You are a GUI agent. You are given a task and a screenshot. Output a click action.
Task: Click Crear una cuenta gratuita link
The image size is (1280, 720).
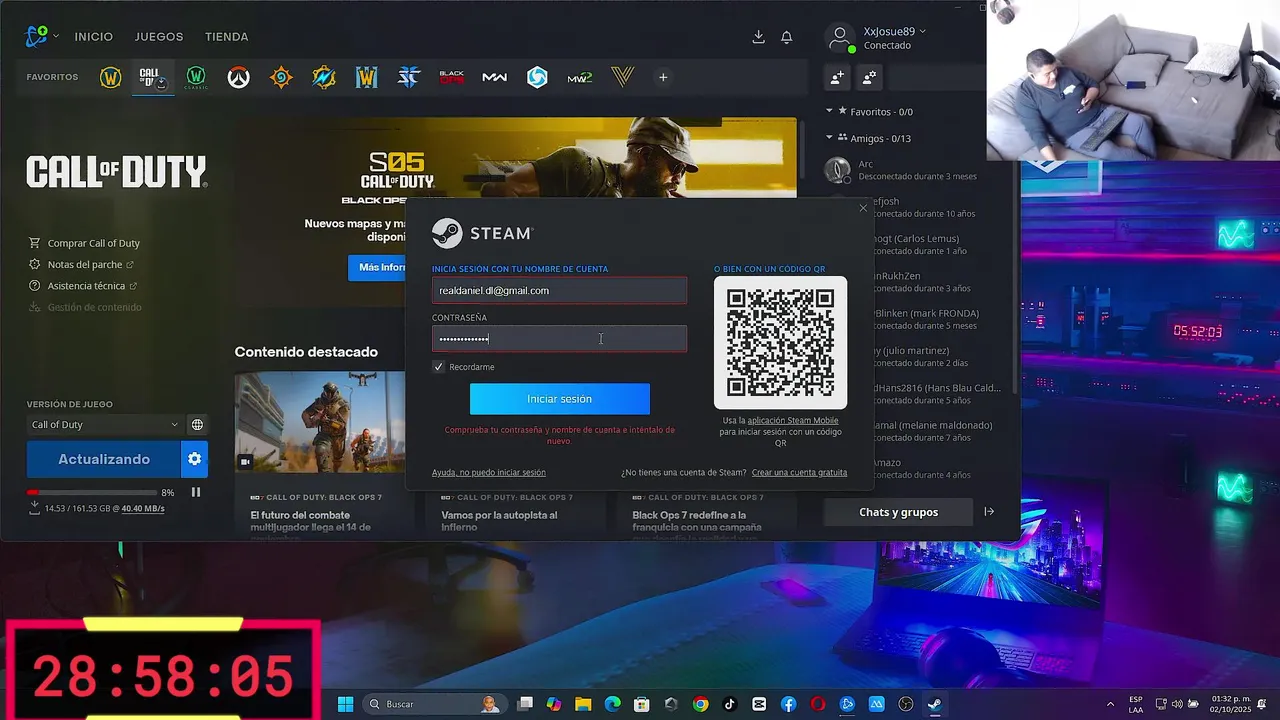tap(799, 472)
